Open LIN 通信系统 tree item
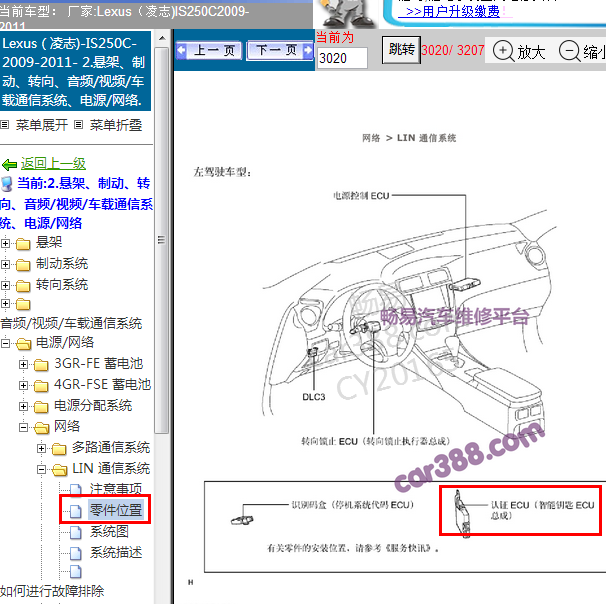Screen dimensions: 606x604 [x=111, y=468]
